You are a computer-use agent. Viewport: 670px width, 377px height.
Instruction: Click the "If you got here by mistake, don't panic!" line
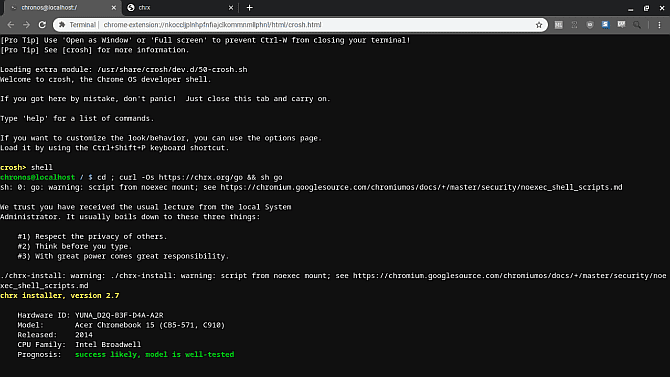pyautogui.click(x=165, y=99)
